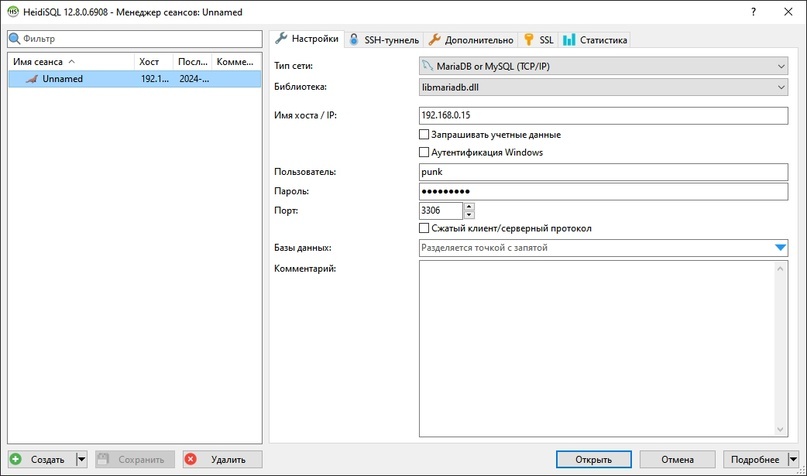This screenshot has height=476, width=807.
Task: Click the 192.1... host cell
Action: click(154, 79)
